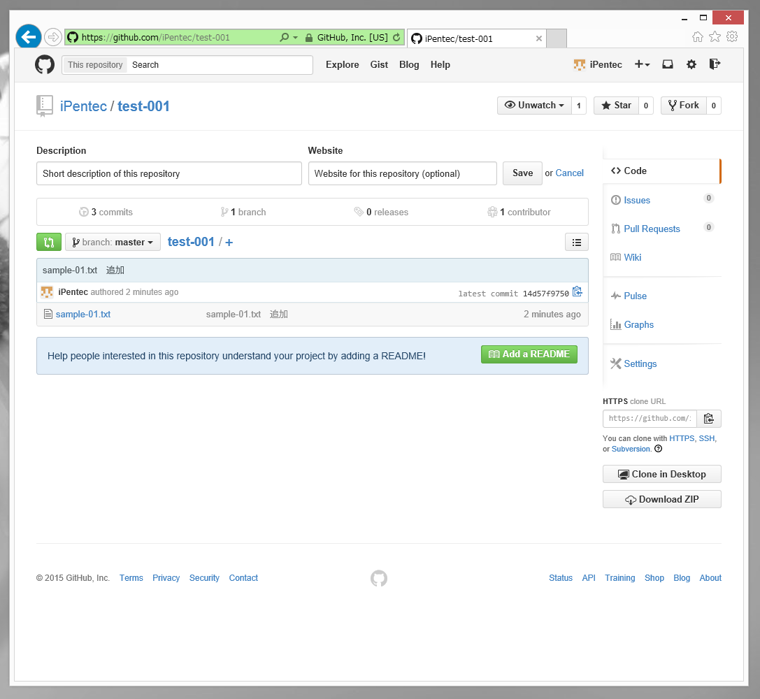
Task: Open the iPentec profile in header
Action: [598, 64]
